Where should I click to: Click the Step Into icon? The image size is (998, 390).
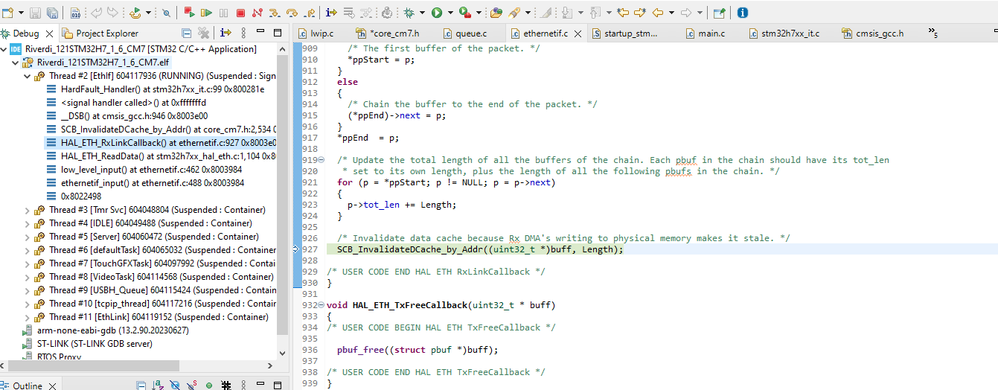pyautogui.click(x=274, y=13)
